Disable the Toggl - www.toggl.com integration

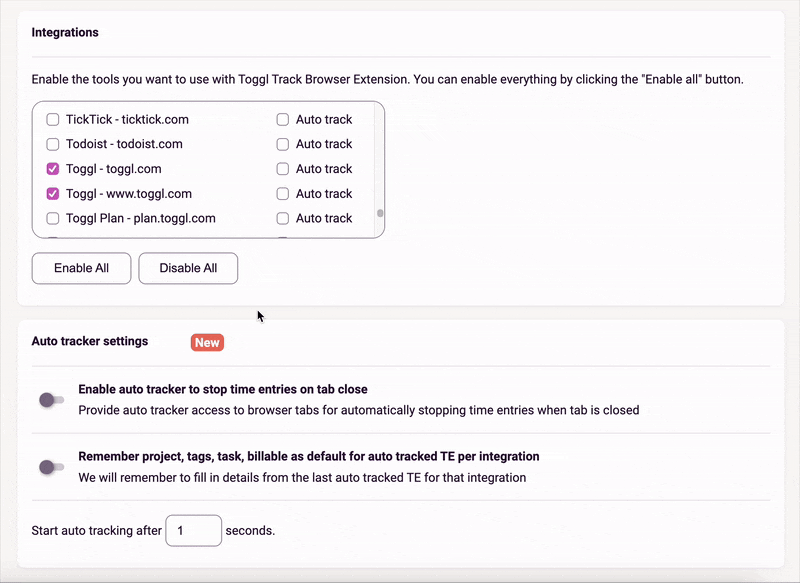(52, 193)
